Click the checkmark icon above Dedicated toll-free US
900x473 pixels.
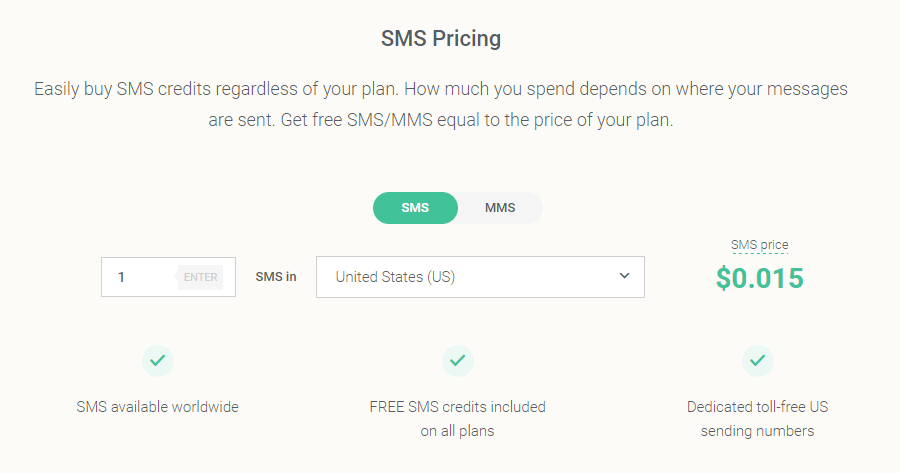tap(758, 360)
